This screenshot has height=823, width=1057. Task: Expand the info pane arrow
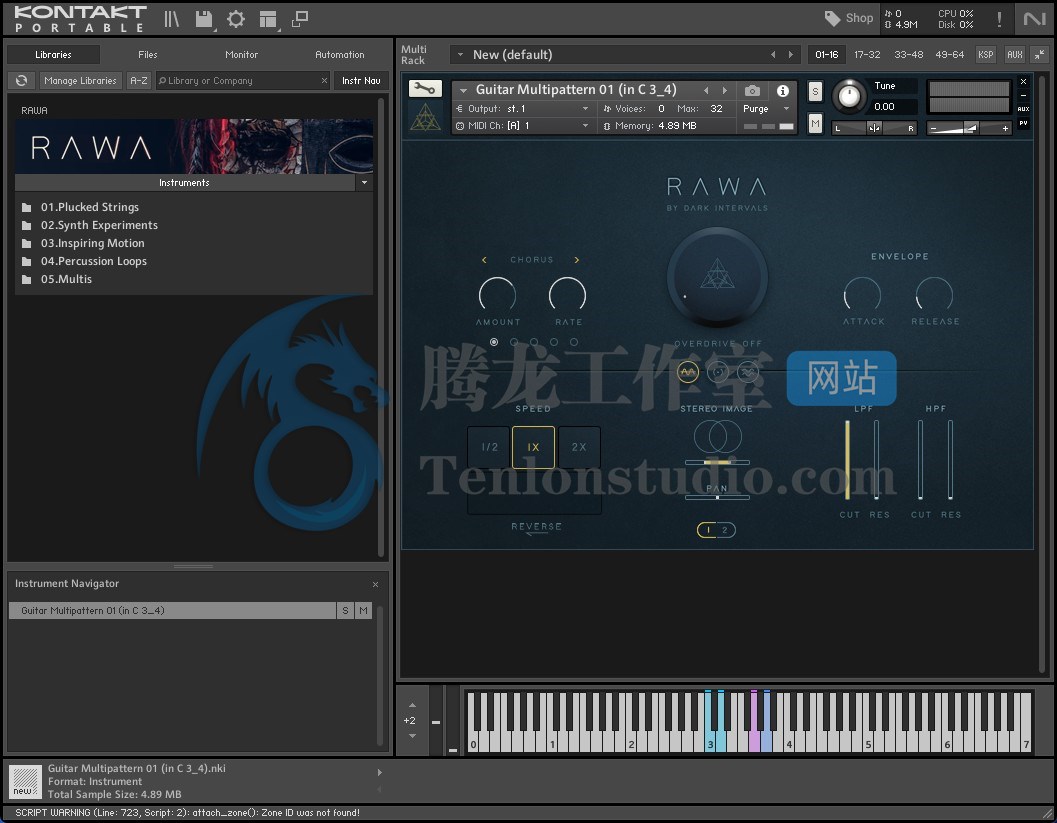(379, 773)
